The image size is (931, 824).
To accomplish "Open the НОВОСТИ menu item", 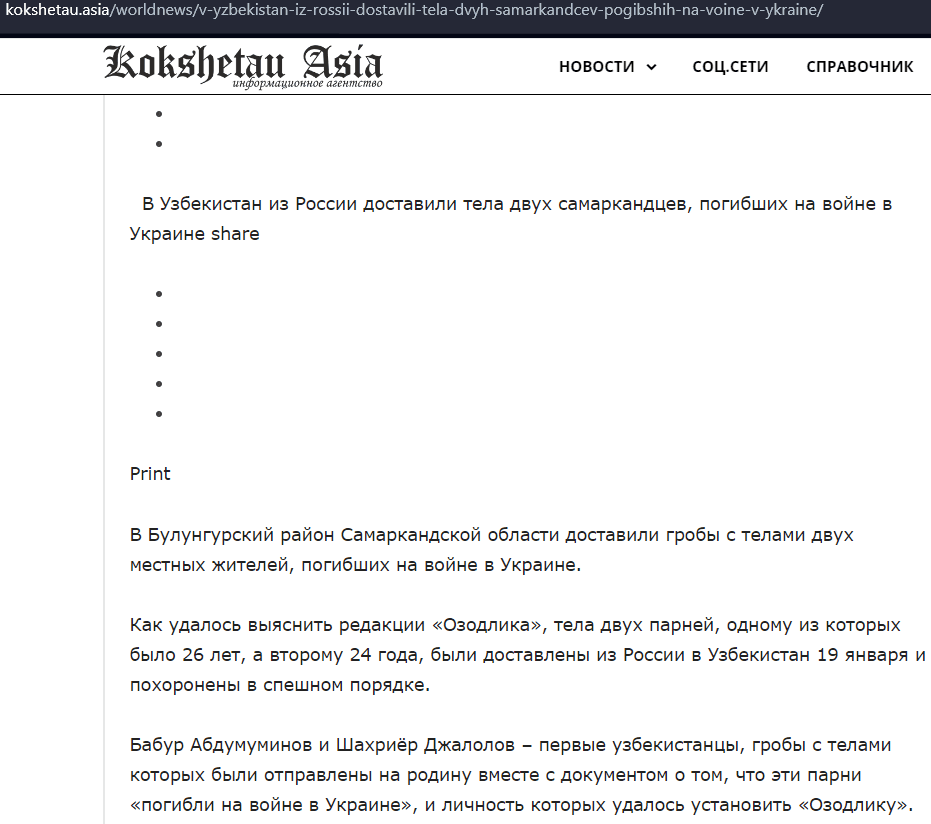I will pos(597,66).
